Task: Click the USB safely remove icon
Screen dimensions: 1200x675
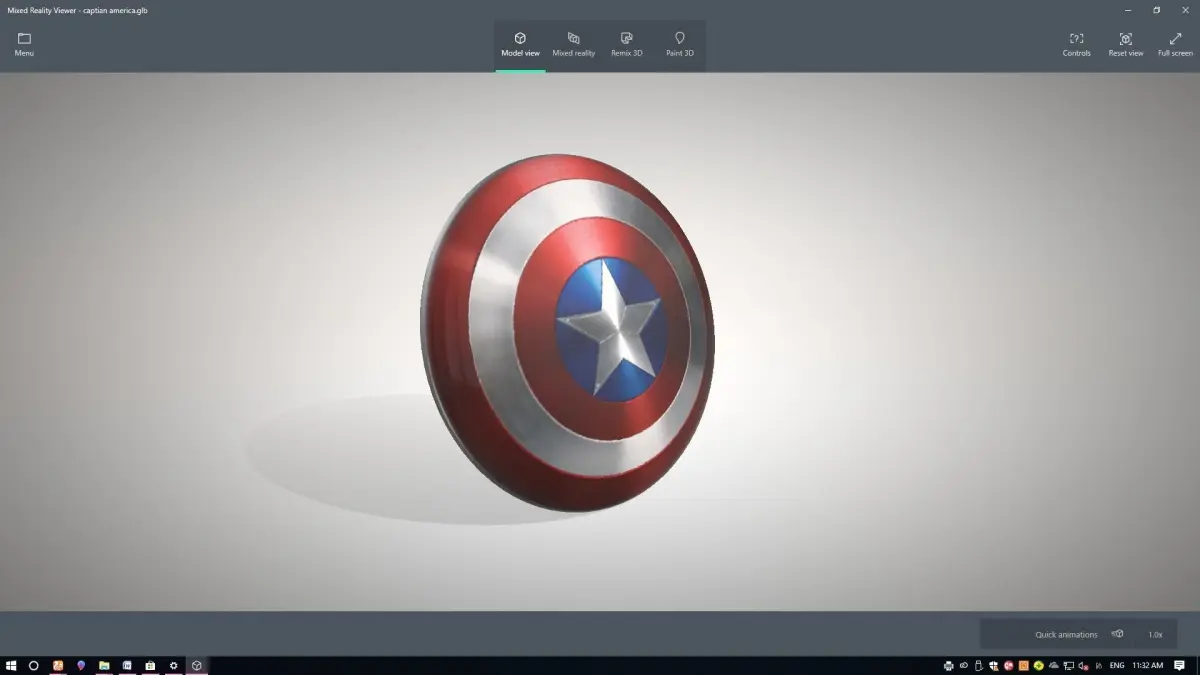Action: click(978, 665)
